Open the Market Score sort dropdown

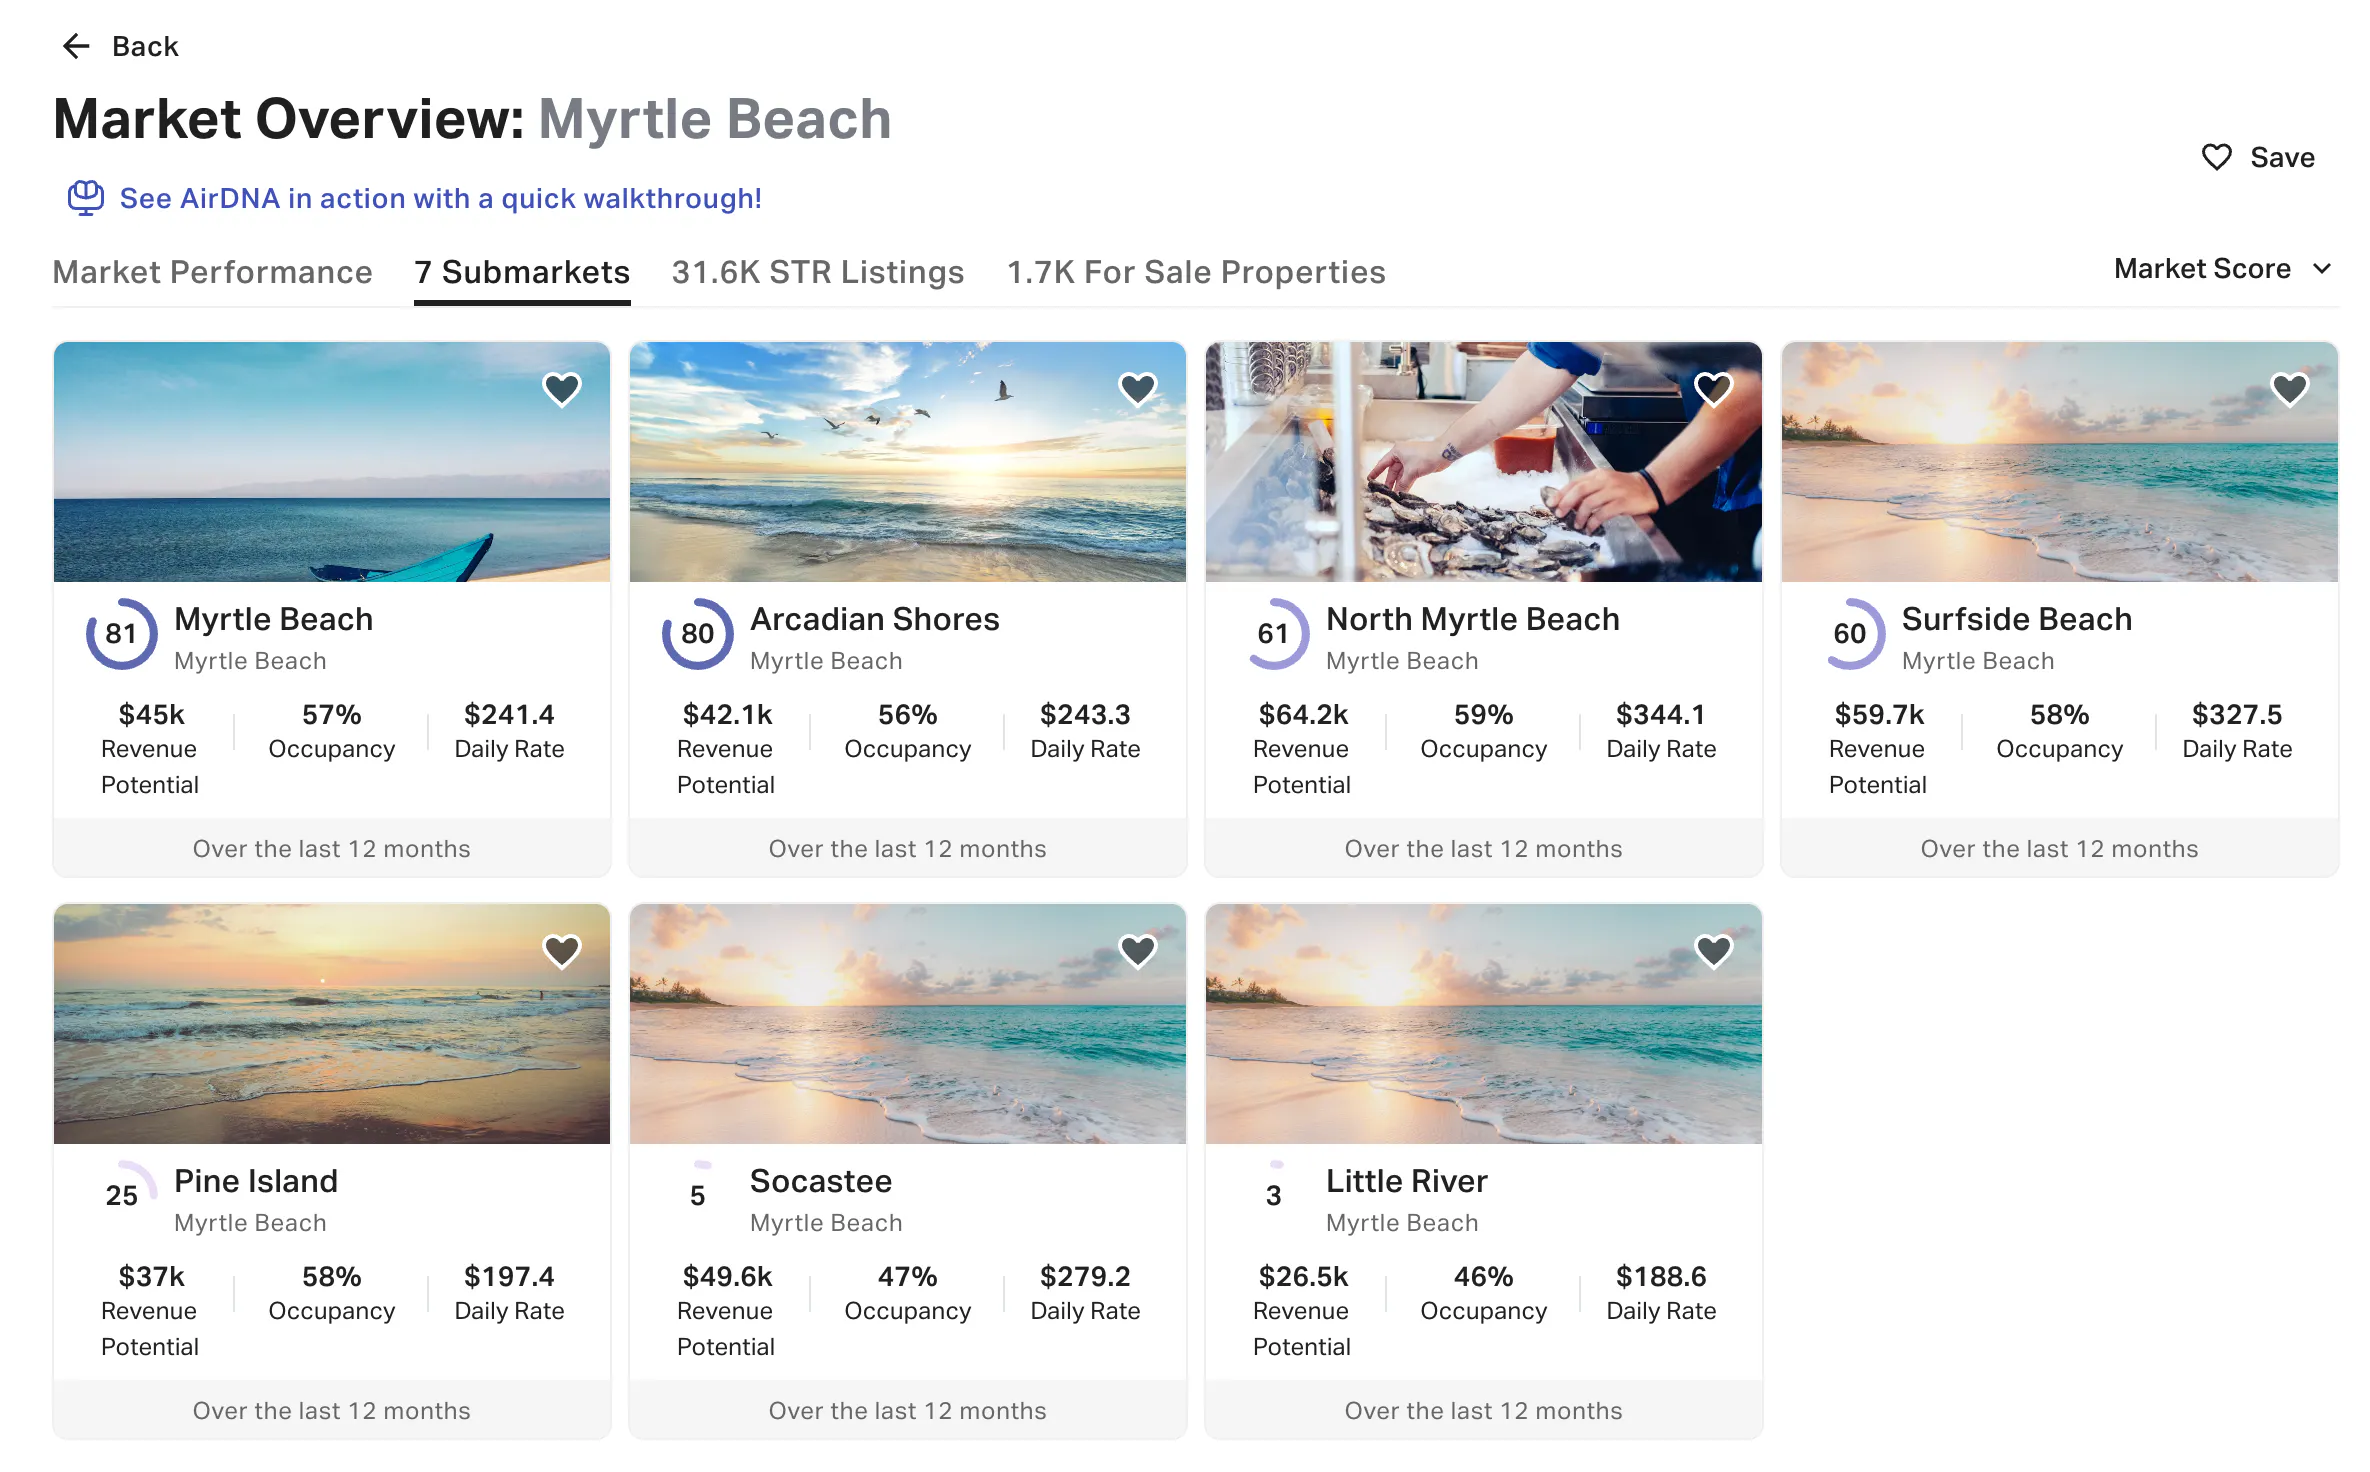coord(2223,269)
